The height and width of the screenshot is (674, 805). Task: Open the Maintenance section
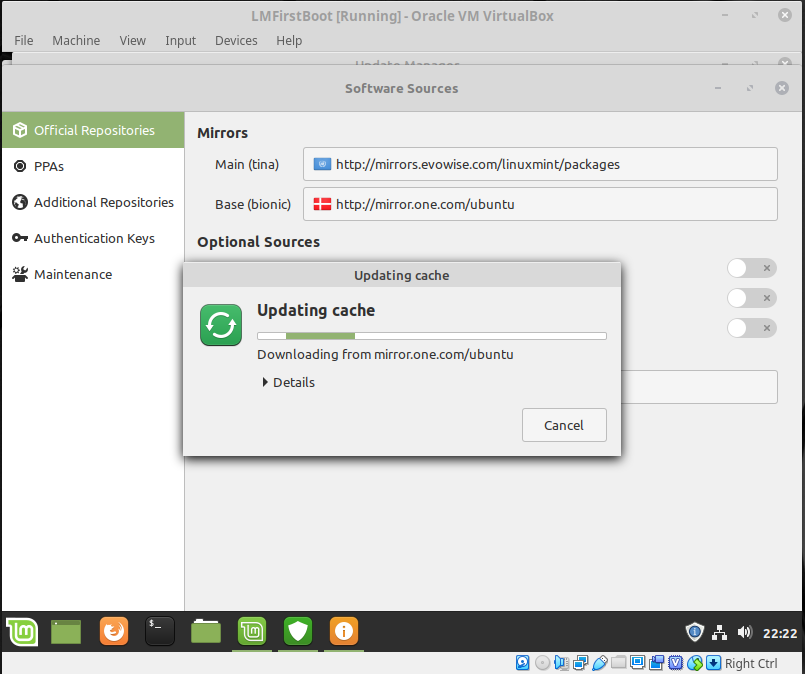93,274
